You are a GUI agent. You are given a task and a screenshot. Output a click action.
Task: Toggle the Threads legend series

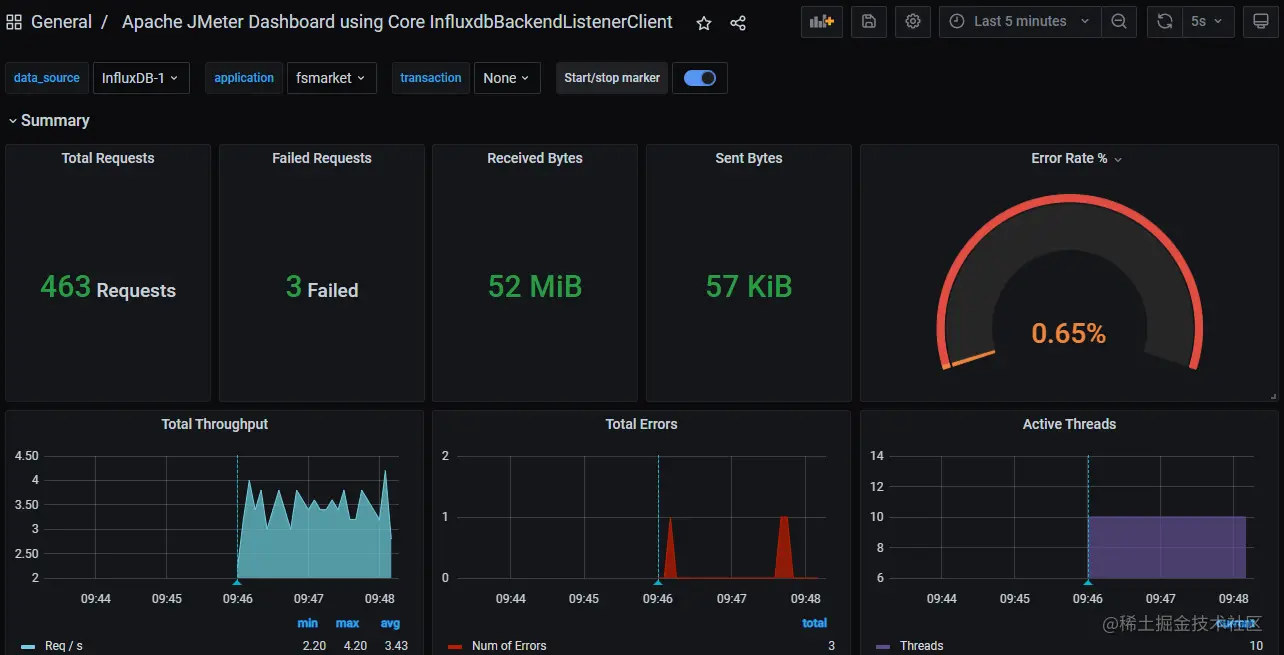[x=921, y=646]
